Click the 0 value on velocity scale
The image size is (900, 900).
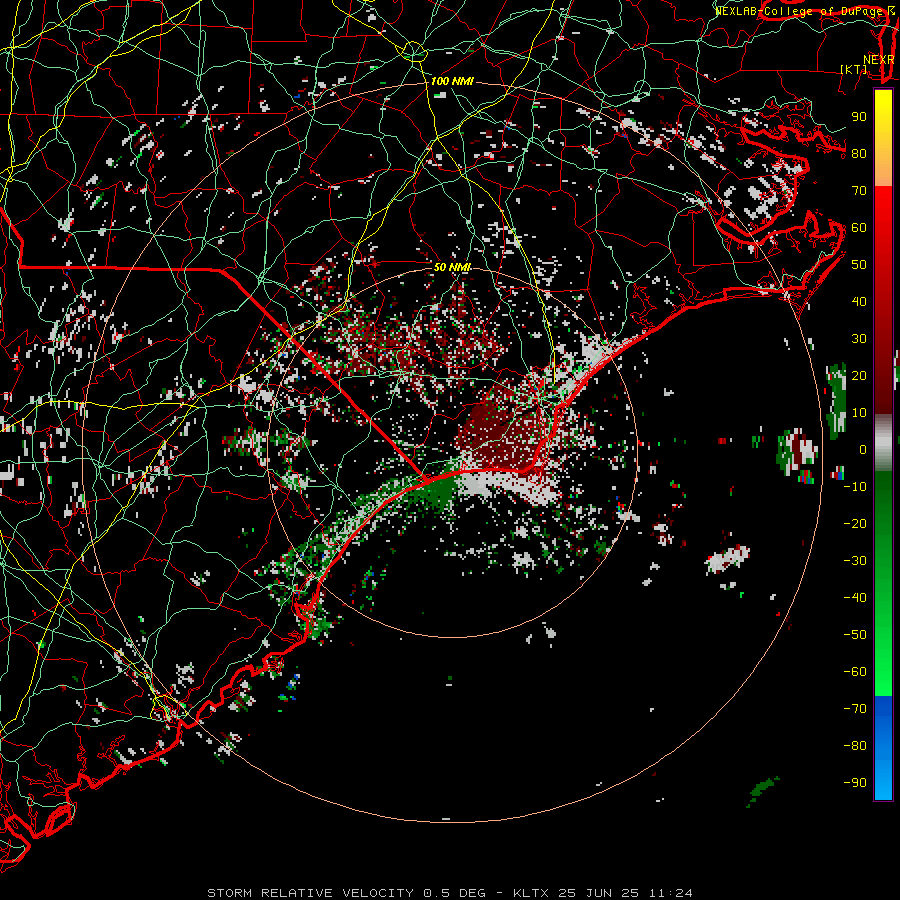[863, 450]
